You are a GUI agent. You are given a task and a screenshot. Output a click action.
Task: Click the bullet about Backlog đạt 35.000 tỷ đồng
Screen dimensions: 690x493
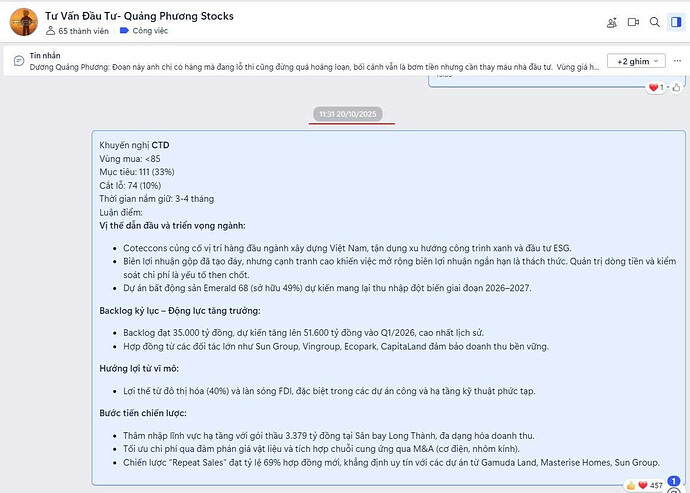click(304, 333)
